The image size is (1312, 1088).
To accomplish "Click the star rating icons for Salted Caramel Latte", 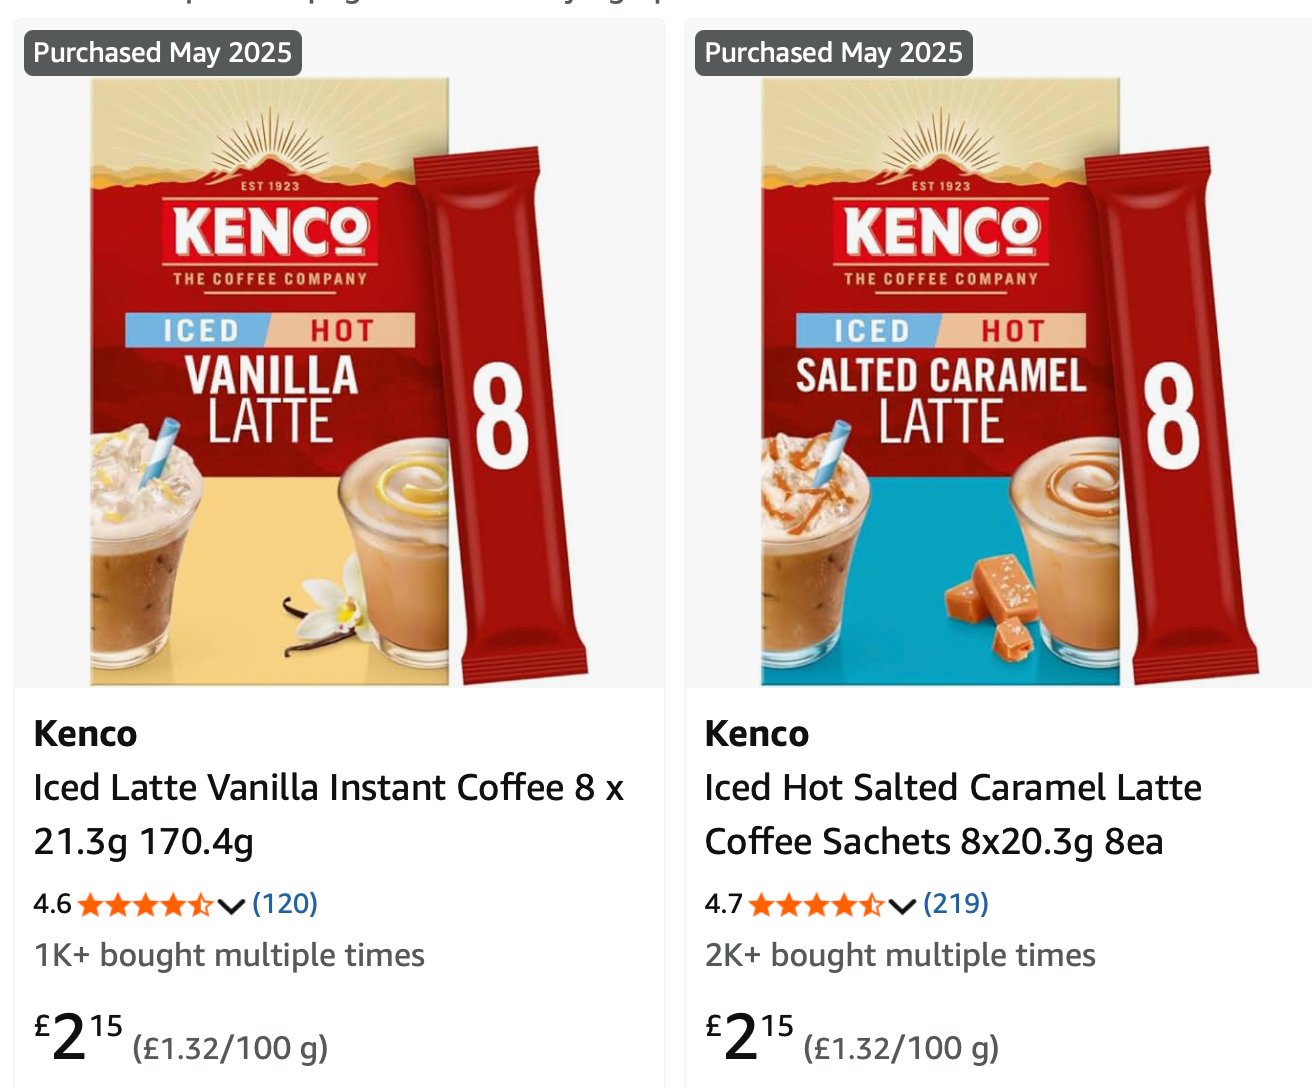I will [x=817, y=905].
